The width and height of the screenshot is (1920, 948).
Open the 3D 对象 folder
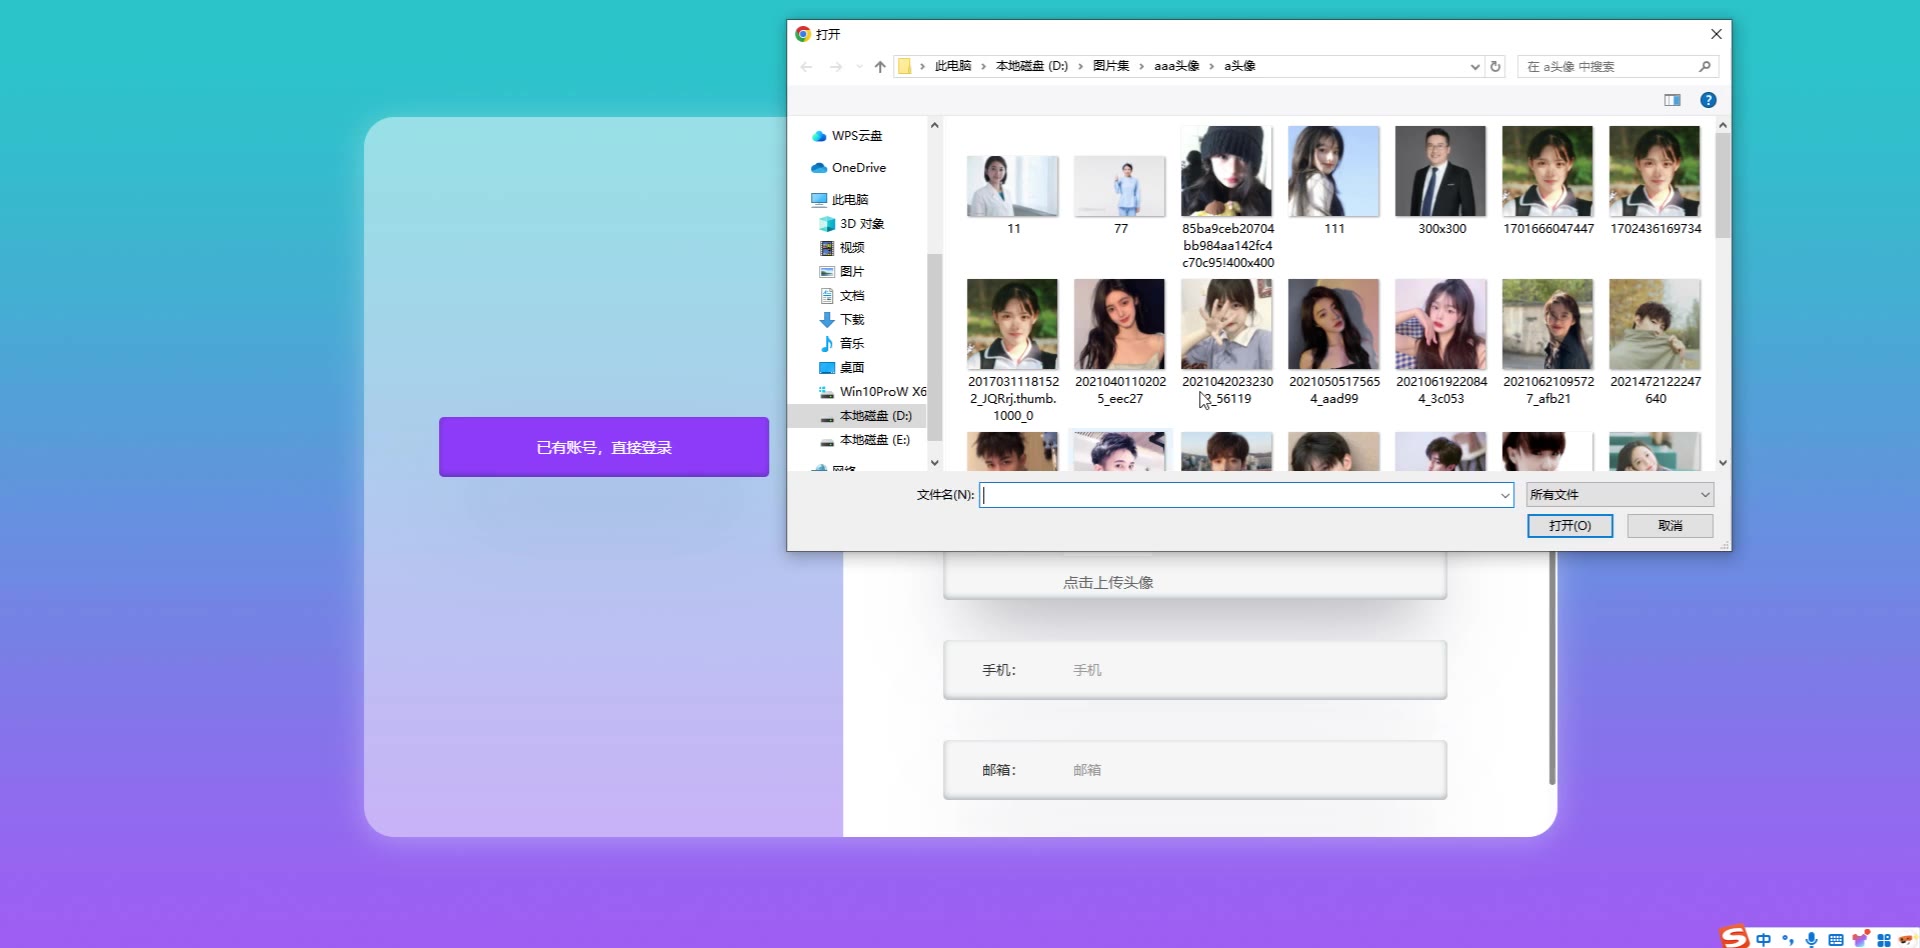click(x=852, y=224)
